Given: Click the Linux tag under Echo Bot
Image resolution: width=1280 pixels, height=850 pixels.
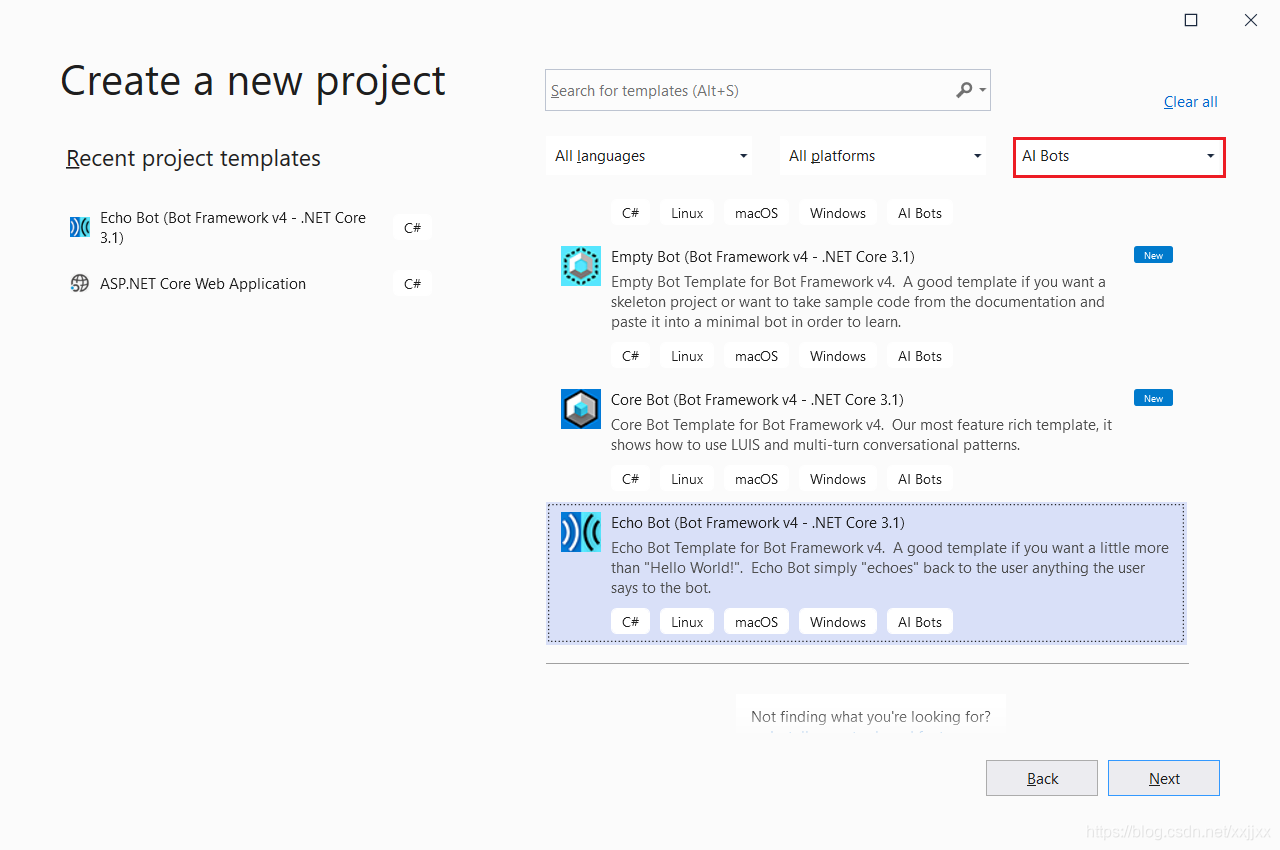Looking at the screenshot, I should point(687,622).
